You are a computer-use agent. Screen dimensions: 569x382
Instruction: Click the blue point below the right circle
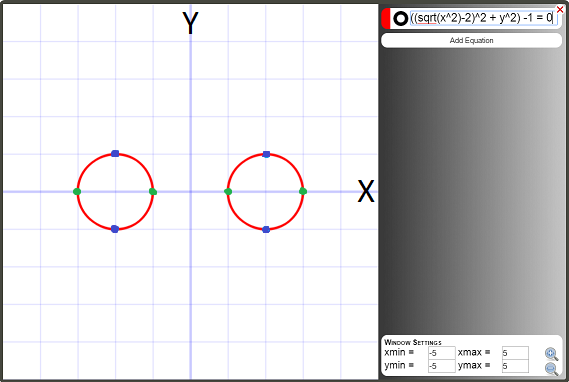pos(266,229)
